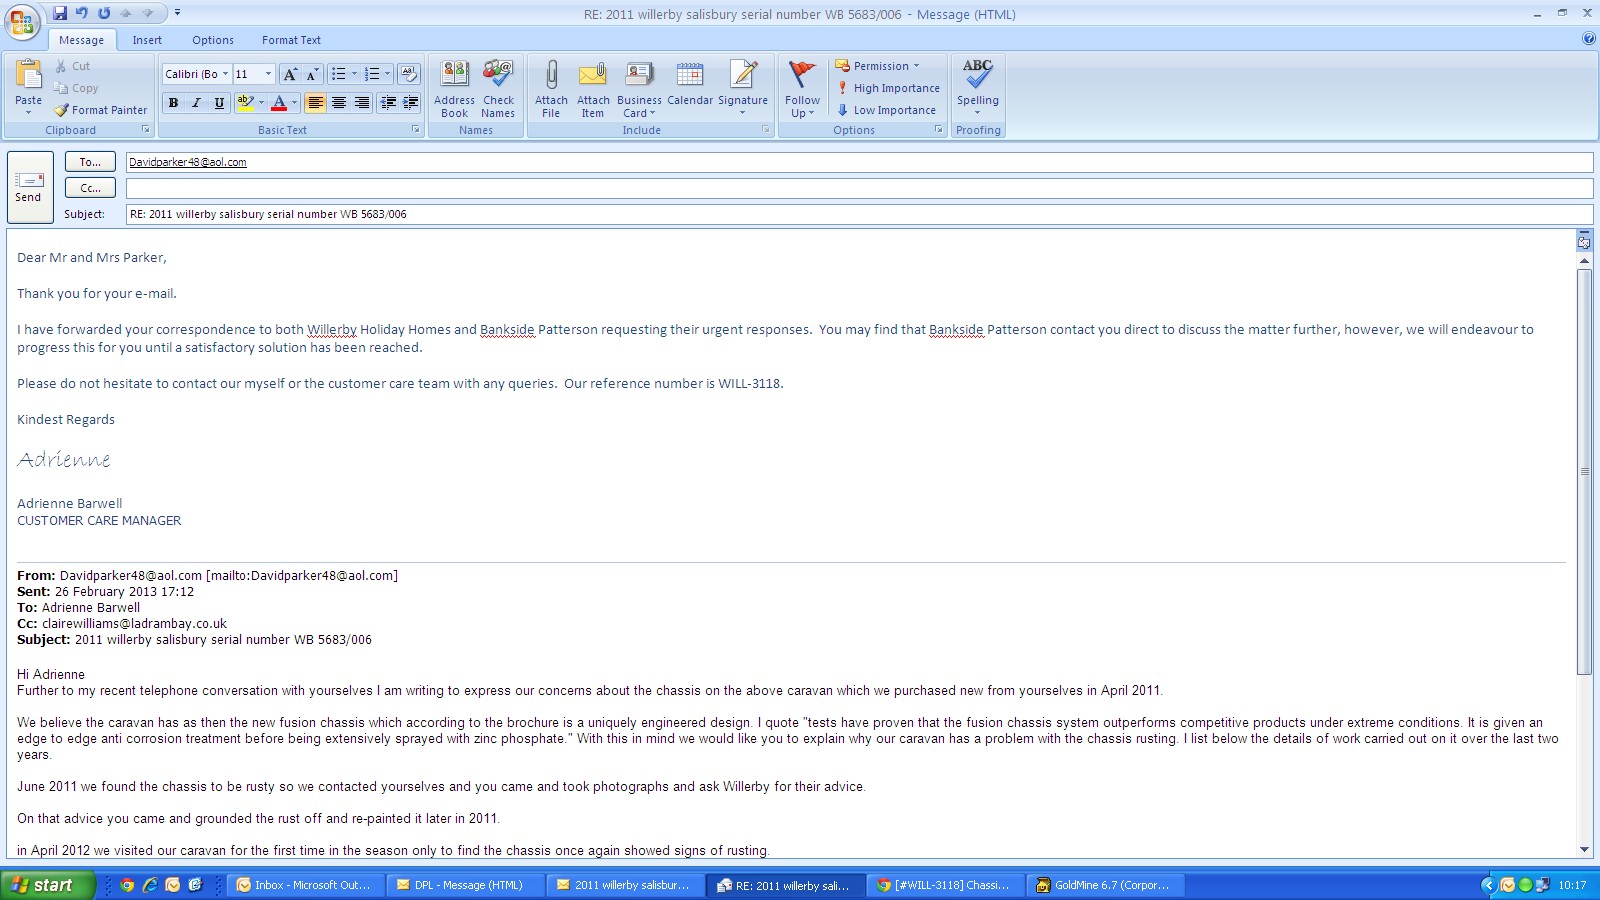Expand the font color dropdown arrow

click(295, 103)
